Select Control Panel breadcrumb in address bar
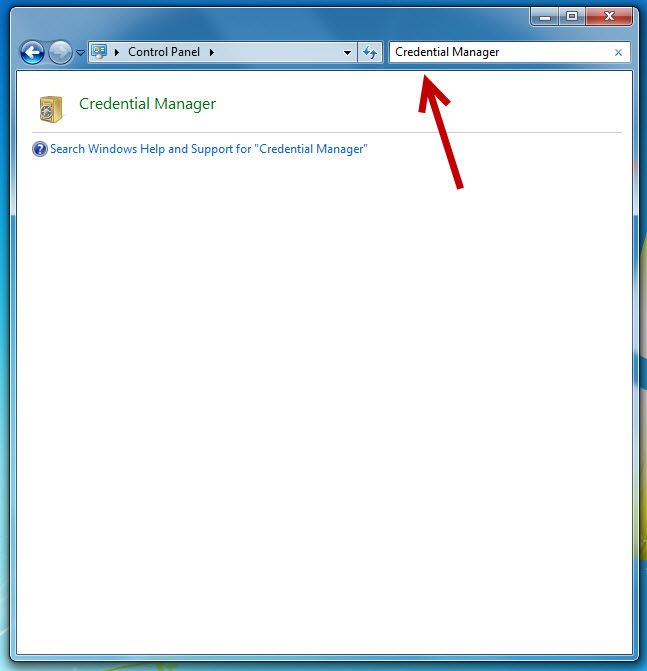 click(164, 52)
